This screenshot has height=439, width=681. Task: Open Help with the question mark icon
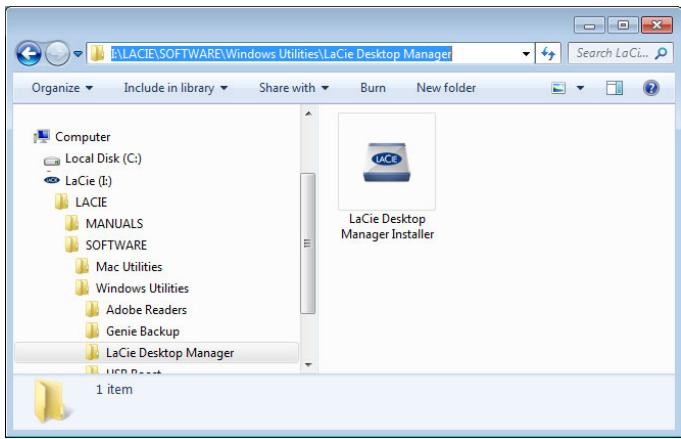click(x=651, y=88)
